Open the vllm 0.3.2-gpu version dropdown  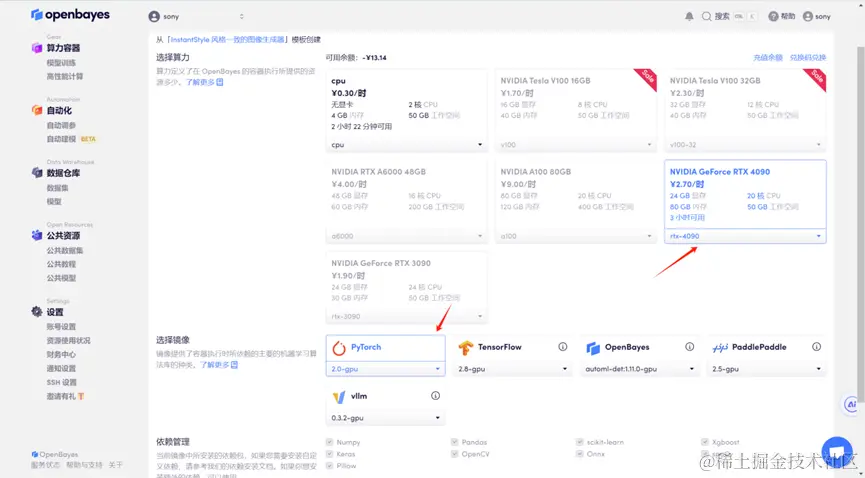(x=386, y=418)
